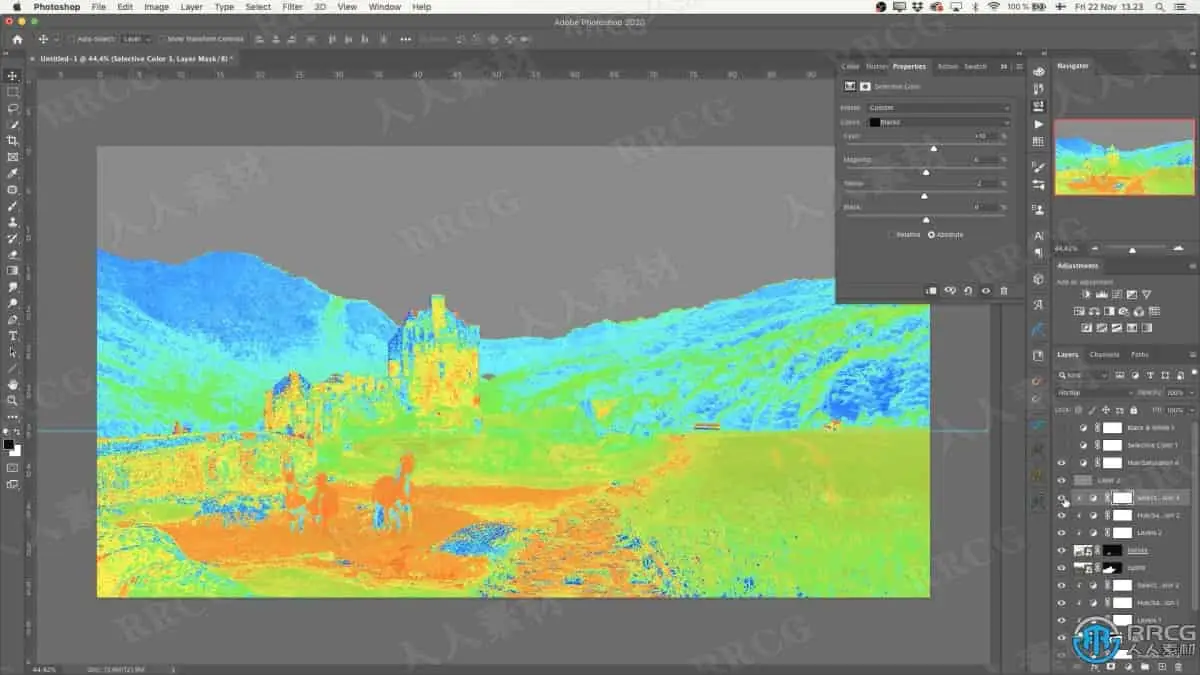Click the Cyan slider handle
The height and width of the screenshot is (675, 1200).
point(934,148)
